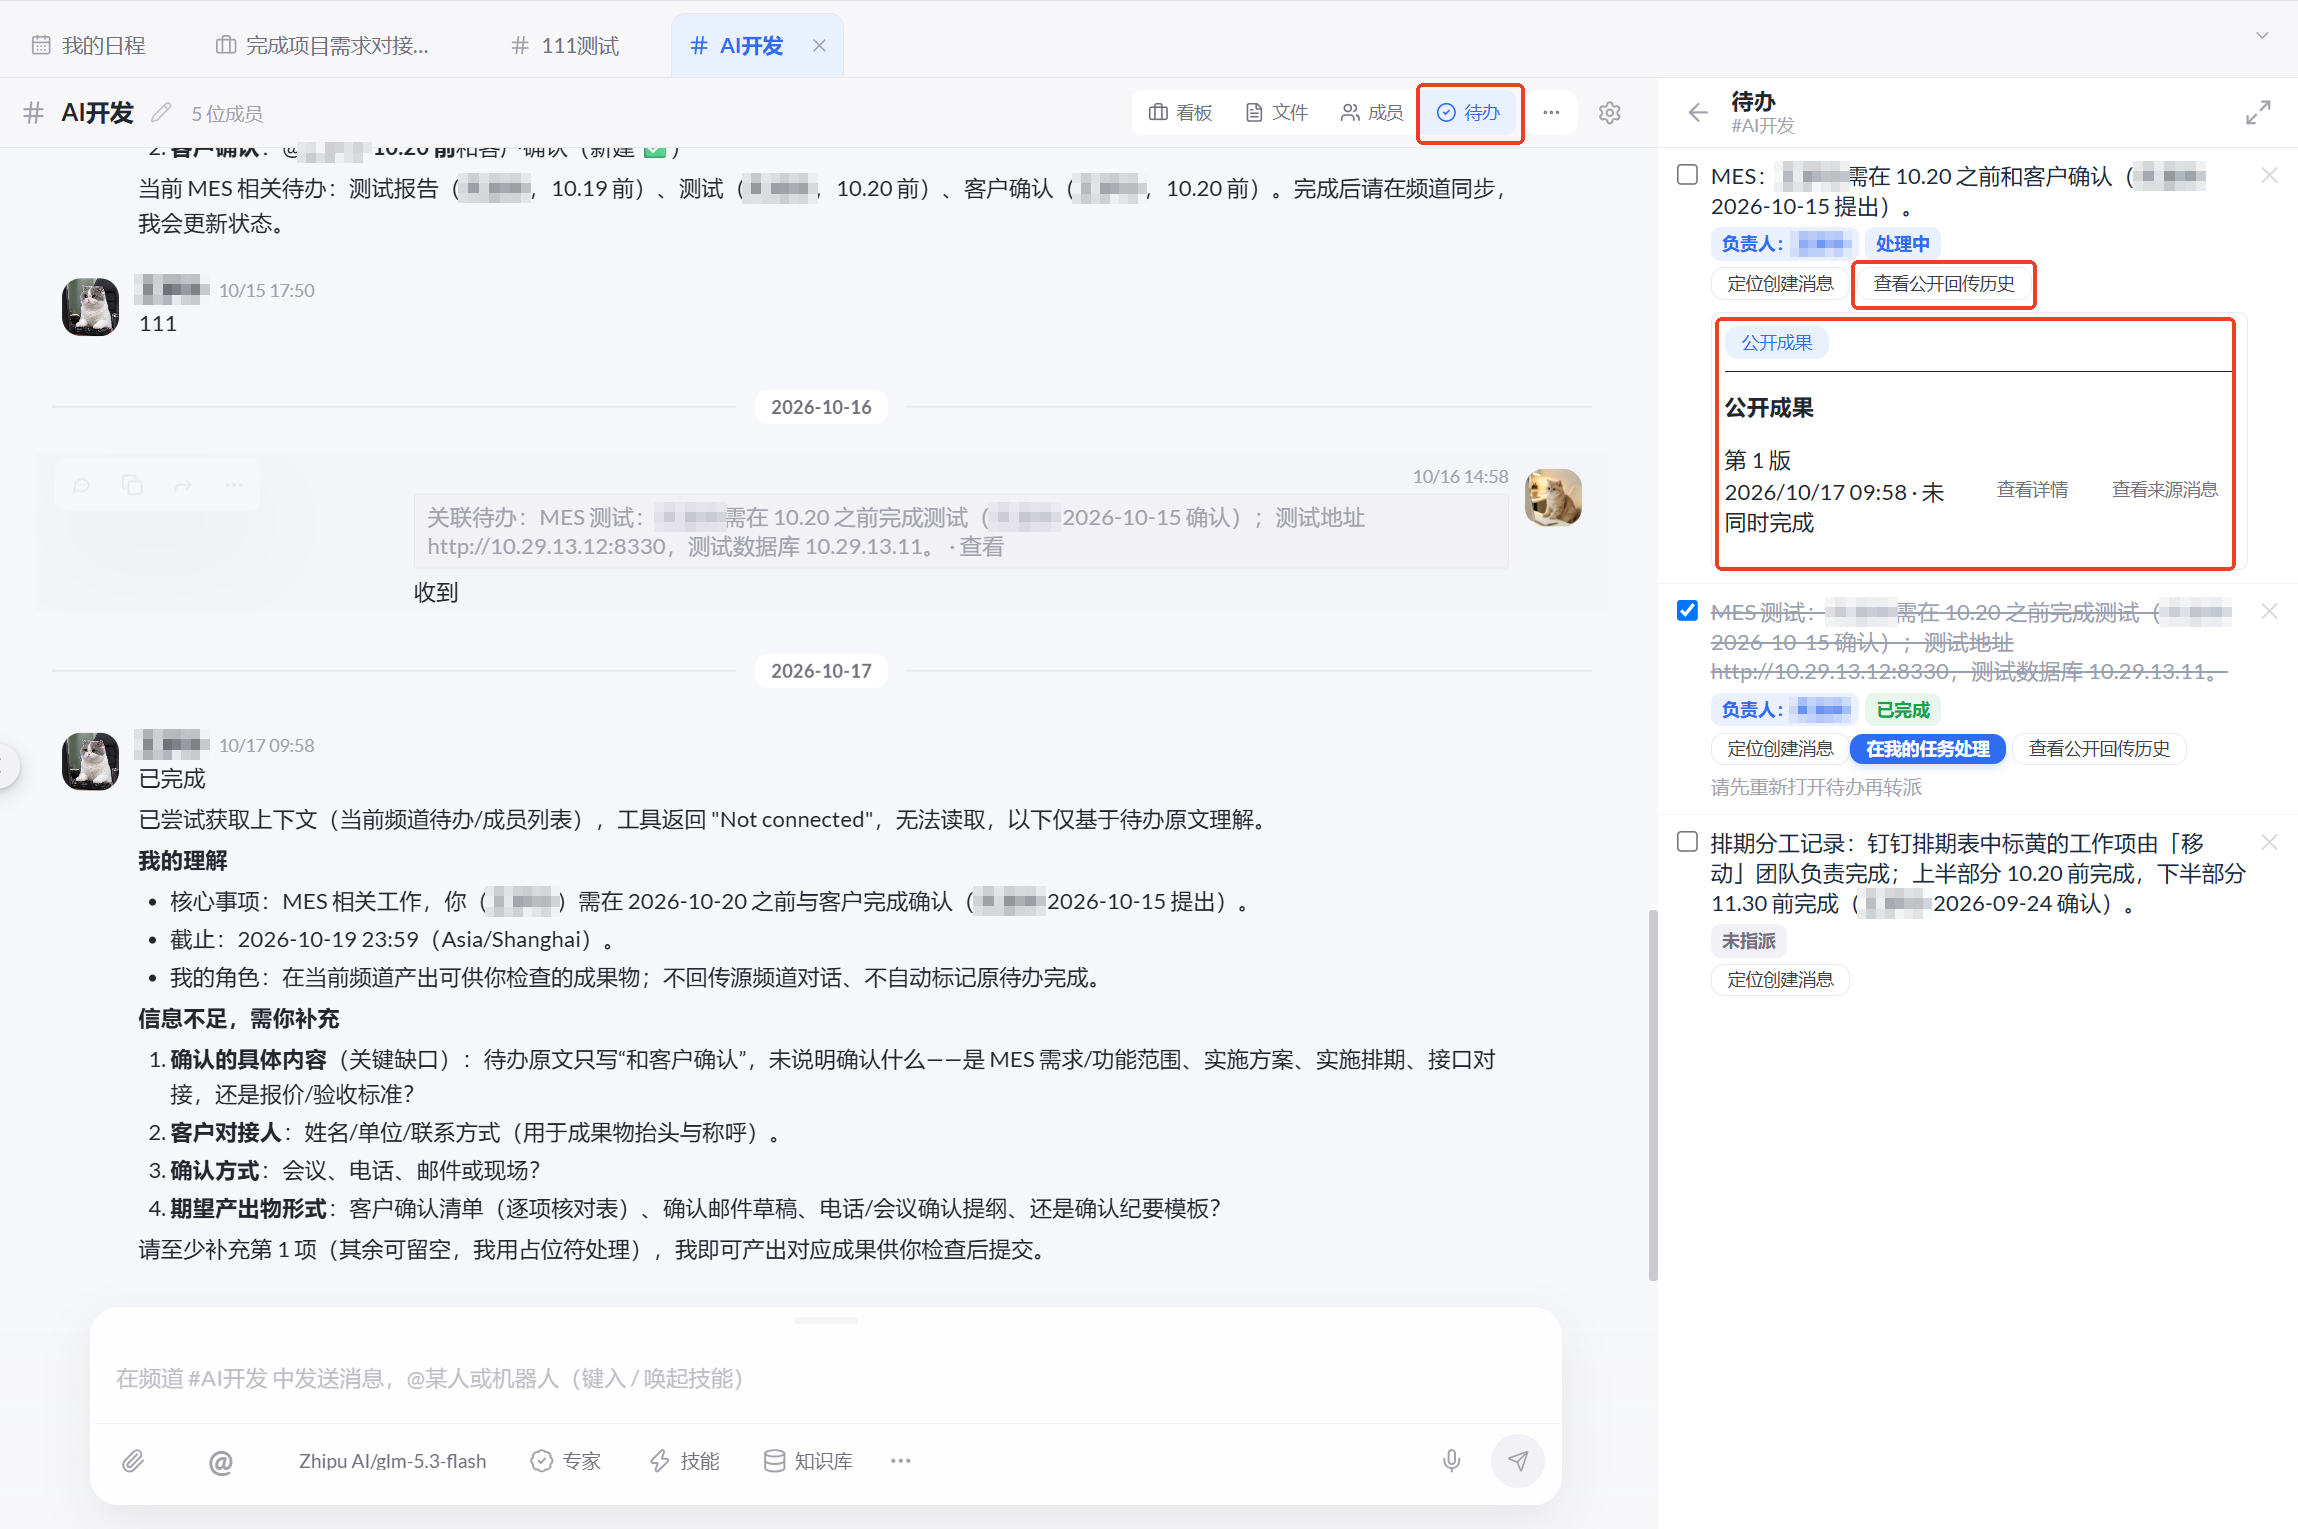The width and height of the screenshot is (2298, 1529).
Task: Dismiss the MES 客户确认 todo item
Action: (x=2269, y=176)
